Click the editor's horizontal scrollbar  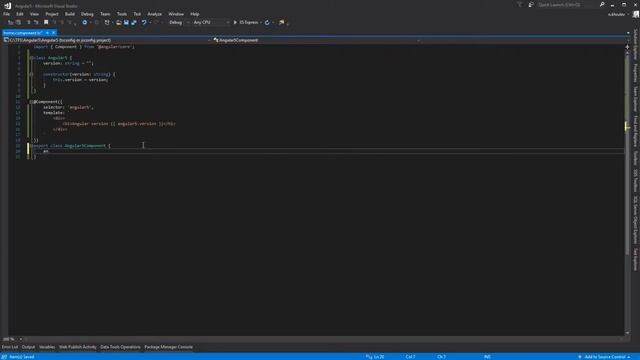click(324, 339)
